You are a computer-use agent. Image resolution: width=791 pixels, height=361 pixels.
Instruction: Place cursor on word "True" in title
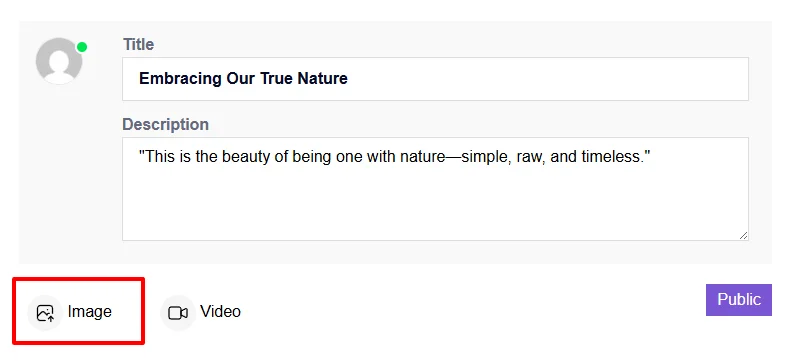276,79
